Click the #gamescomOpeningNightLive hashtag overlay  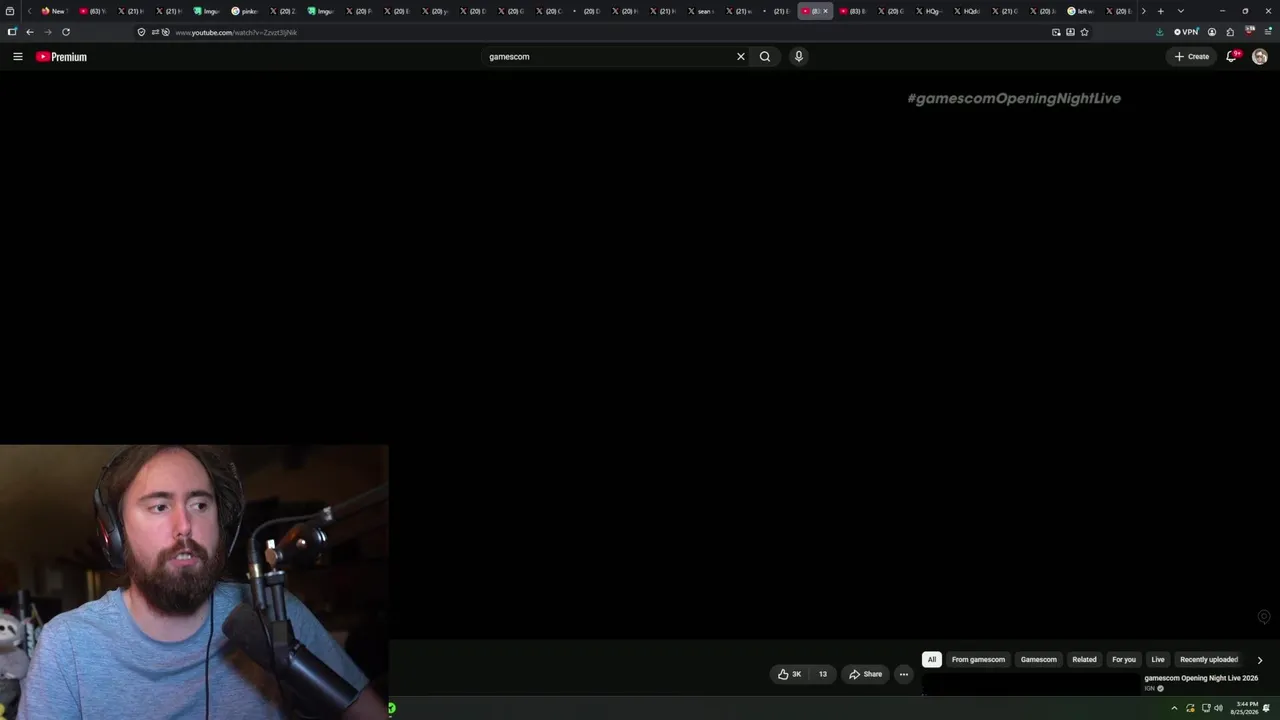click(x=1014, y=98)
